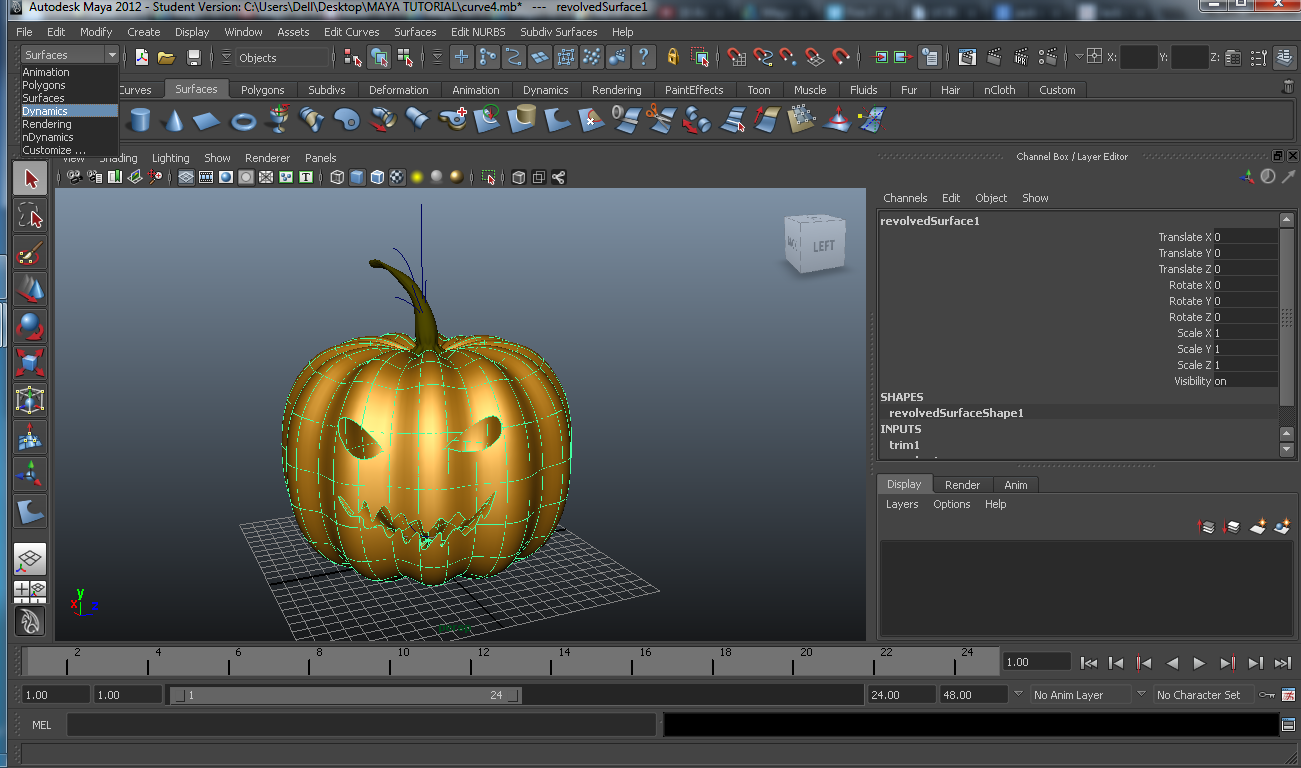Open the Anim layer tab
This screenshot has width=1301, height=768.
(1016, 485)
